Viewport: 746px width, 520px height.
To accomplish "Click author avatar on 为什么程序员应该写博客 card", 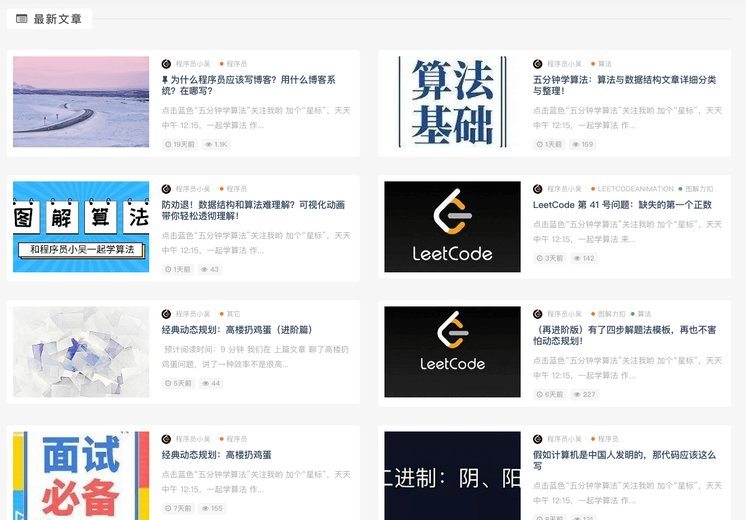I will 166,64.
